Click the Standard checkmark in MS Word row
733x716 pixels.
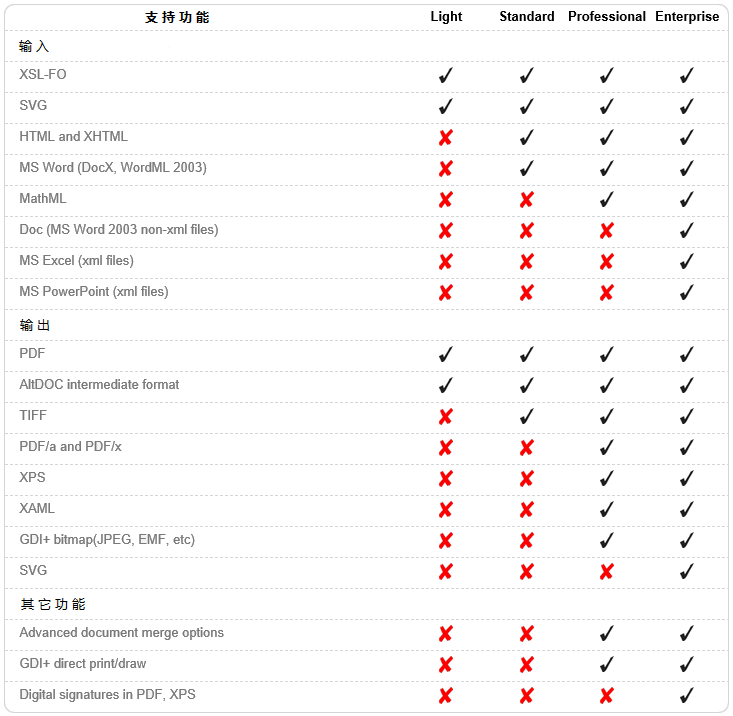coord(527,168)
